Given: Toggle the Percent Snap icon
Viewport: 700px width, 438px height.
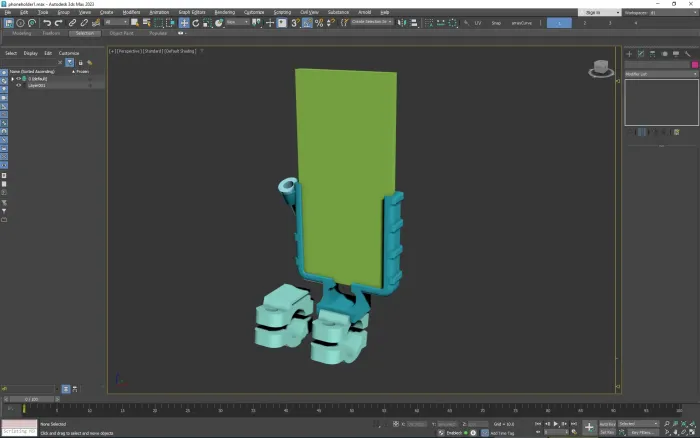Looking at the screenshot, I should [319, 23].
